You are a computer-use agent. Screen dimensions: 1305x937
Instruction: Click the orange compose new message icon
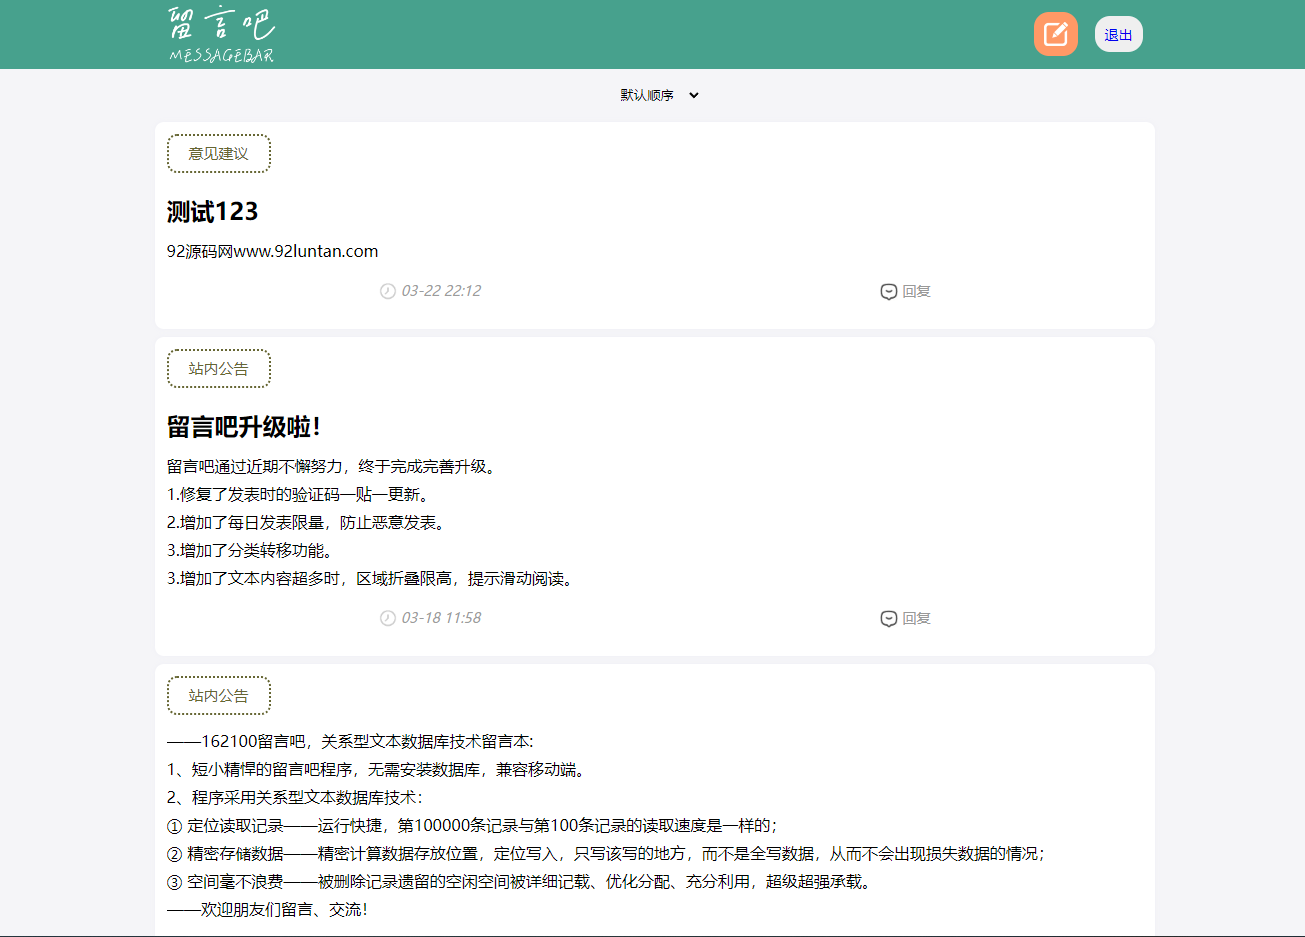[x=1055, y=34]
